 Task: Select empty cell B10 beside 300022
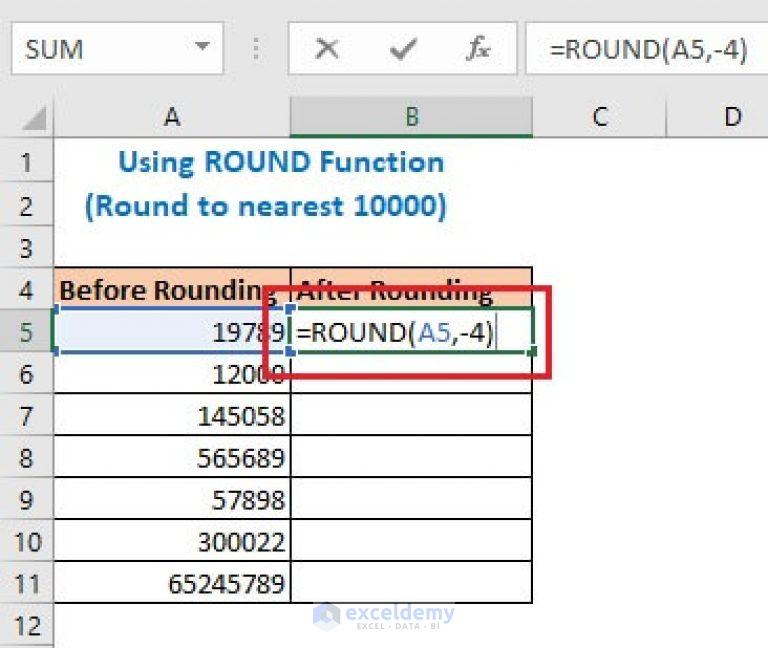point(411,541)
